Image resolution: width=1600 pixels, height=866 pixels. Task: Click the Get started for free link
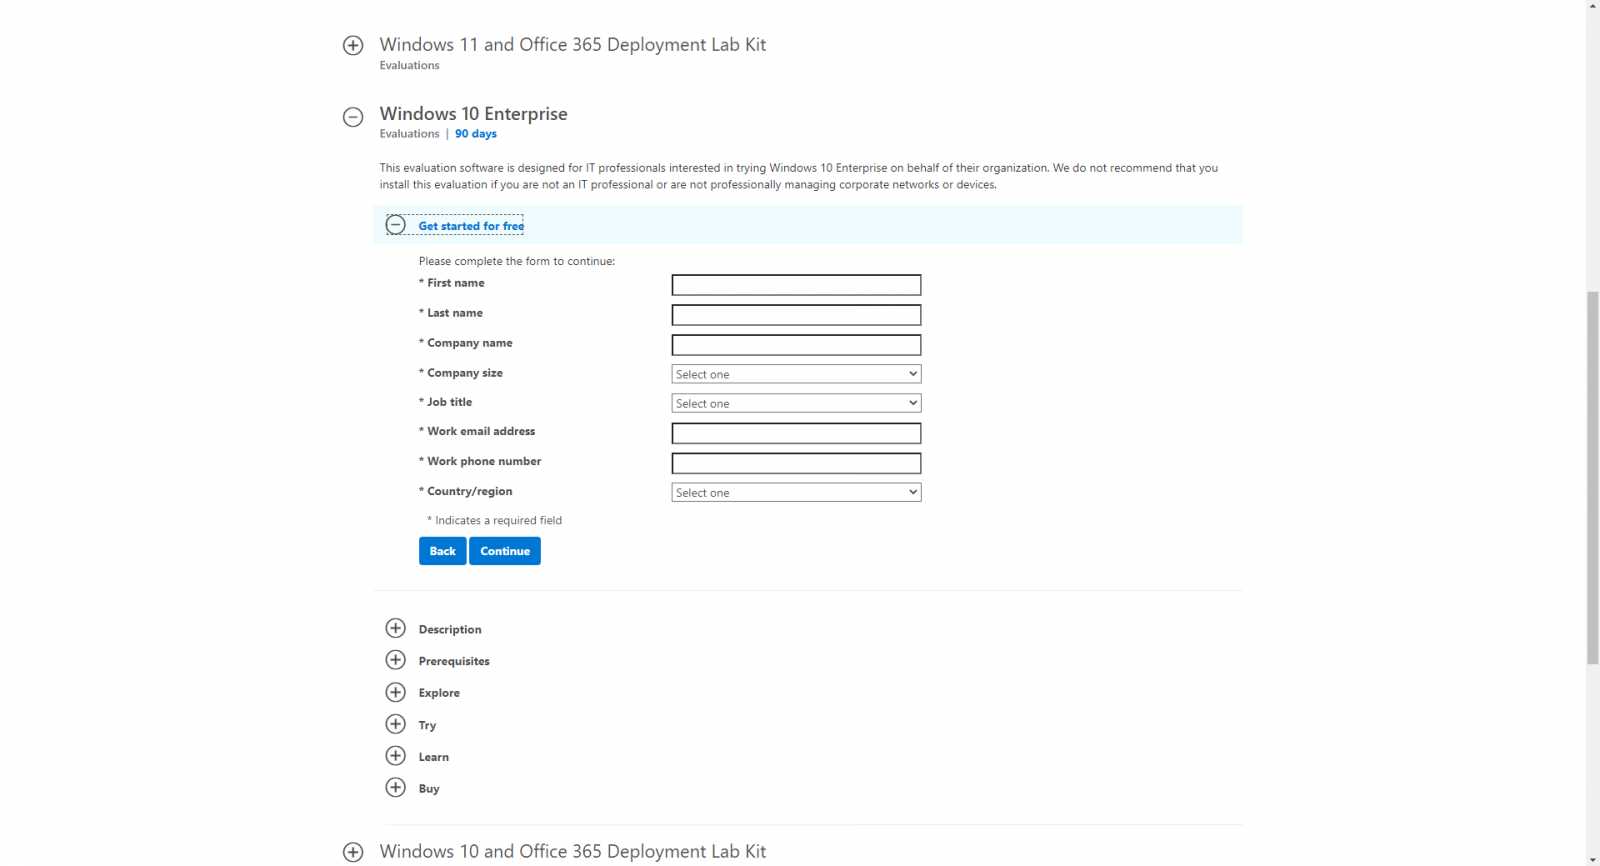(471, 226)
